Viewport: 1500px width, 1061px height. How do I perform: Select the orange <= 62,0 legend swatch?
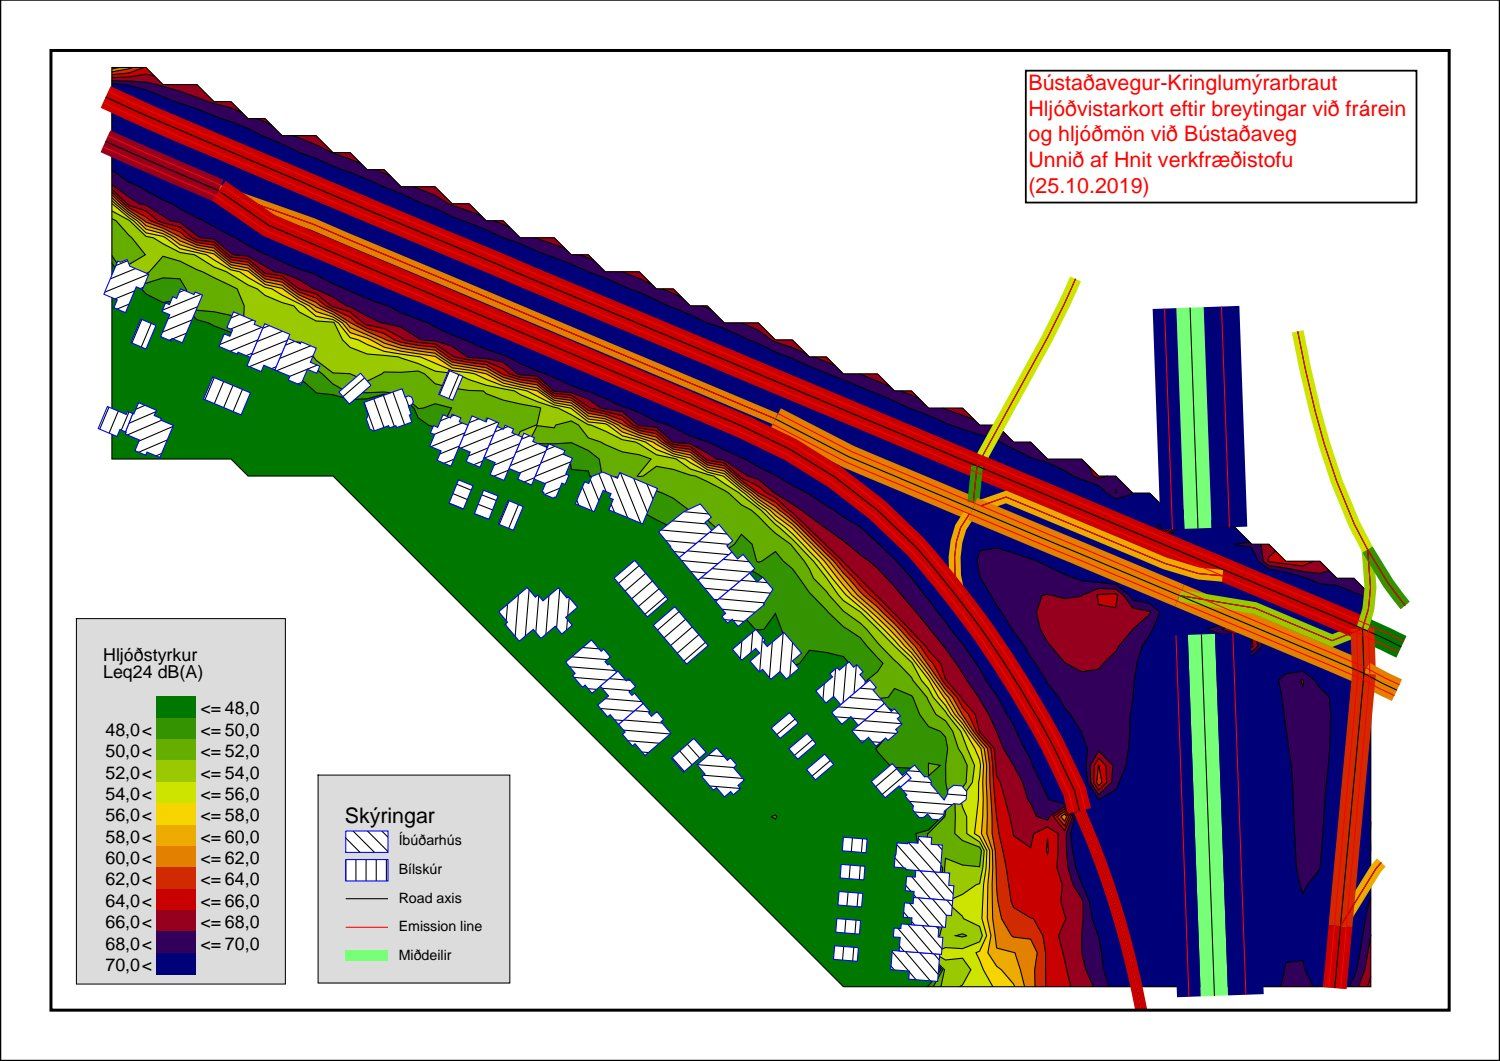click(x=176, y=858)
